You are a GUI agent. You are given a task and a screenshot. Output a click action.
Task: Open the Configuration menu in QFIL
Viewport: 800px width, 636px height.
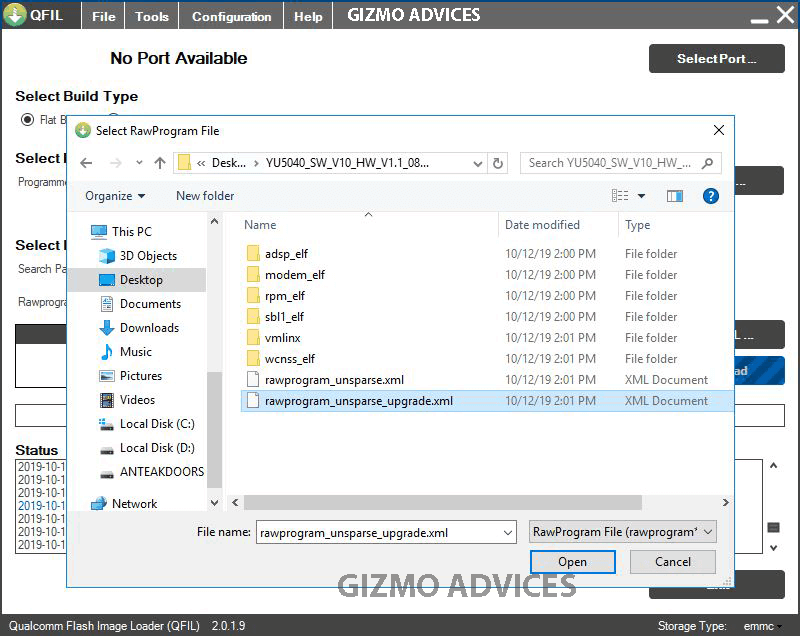pos(232,16)
